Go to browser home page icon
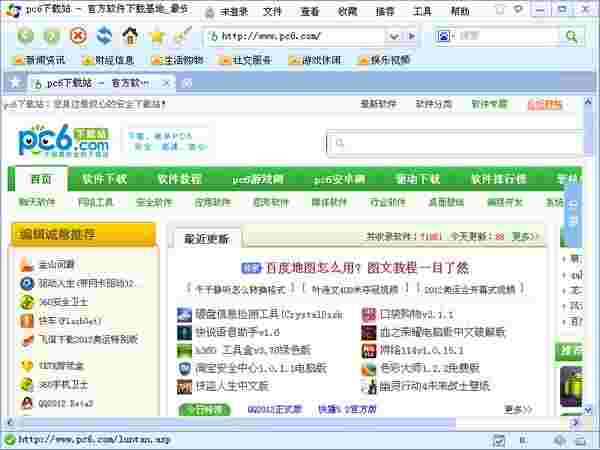This screenshot has width=600, height=450. point(130,36)
